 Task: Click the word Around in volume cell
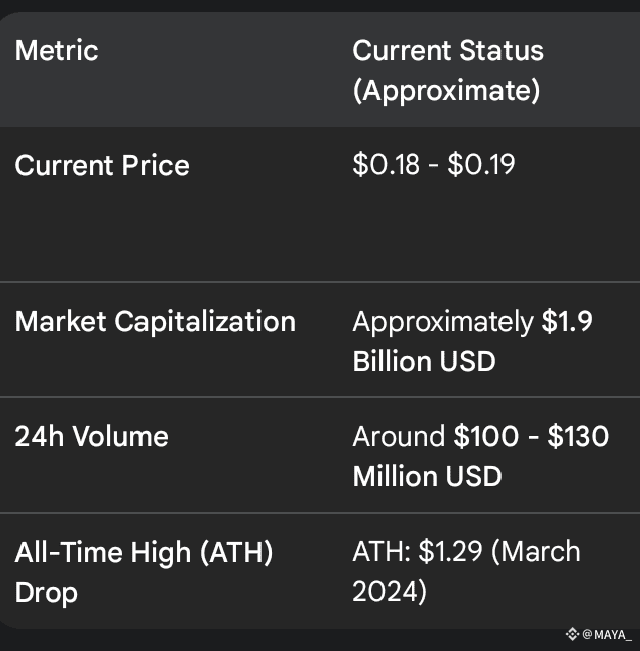click(x=399, y=436)
